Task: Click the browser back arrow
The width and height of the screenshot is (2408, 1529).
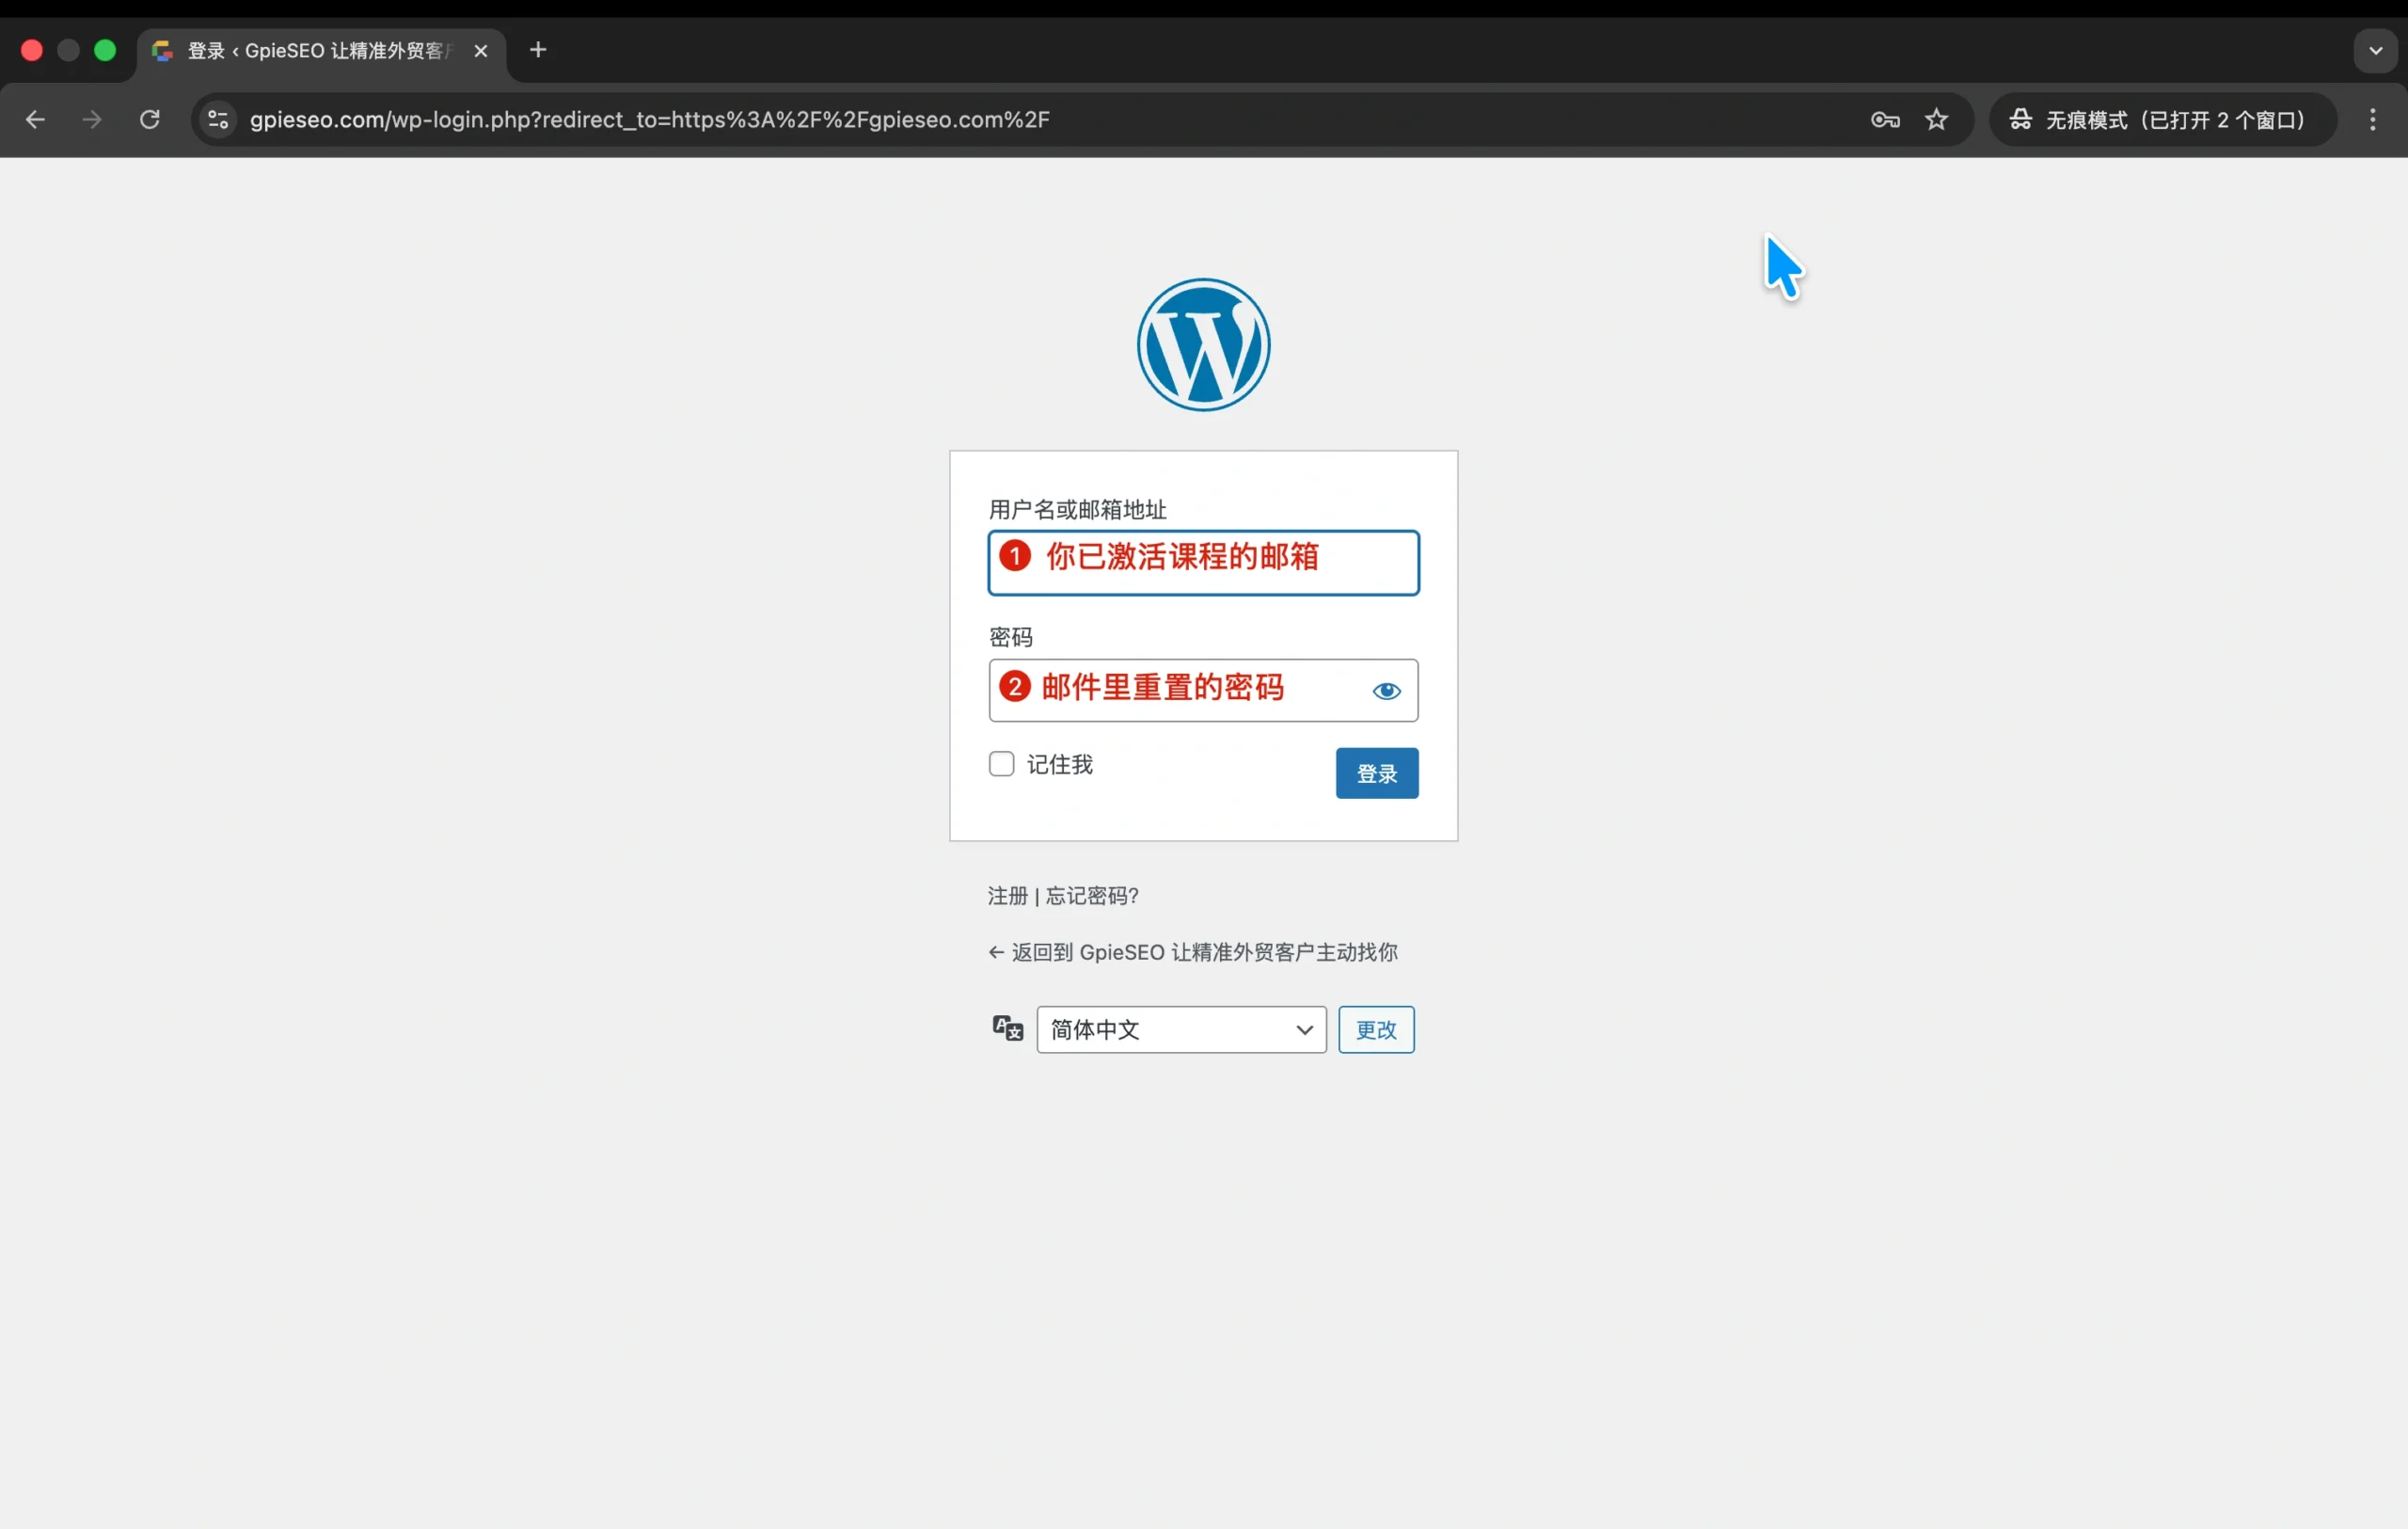Action: pos(35,120)
